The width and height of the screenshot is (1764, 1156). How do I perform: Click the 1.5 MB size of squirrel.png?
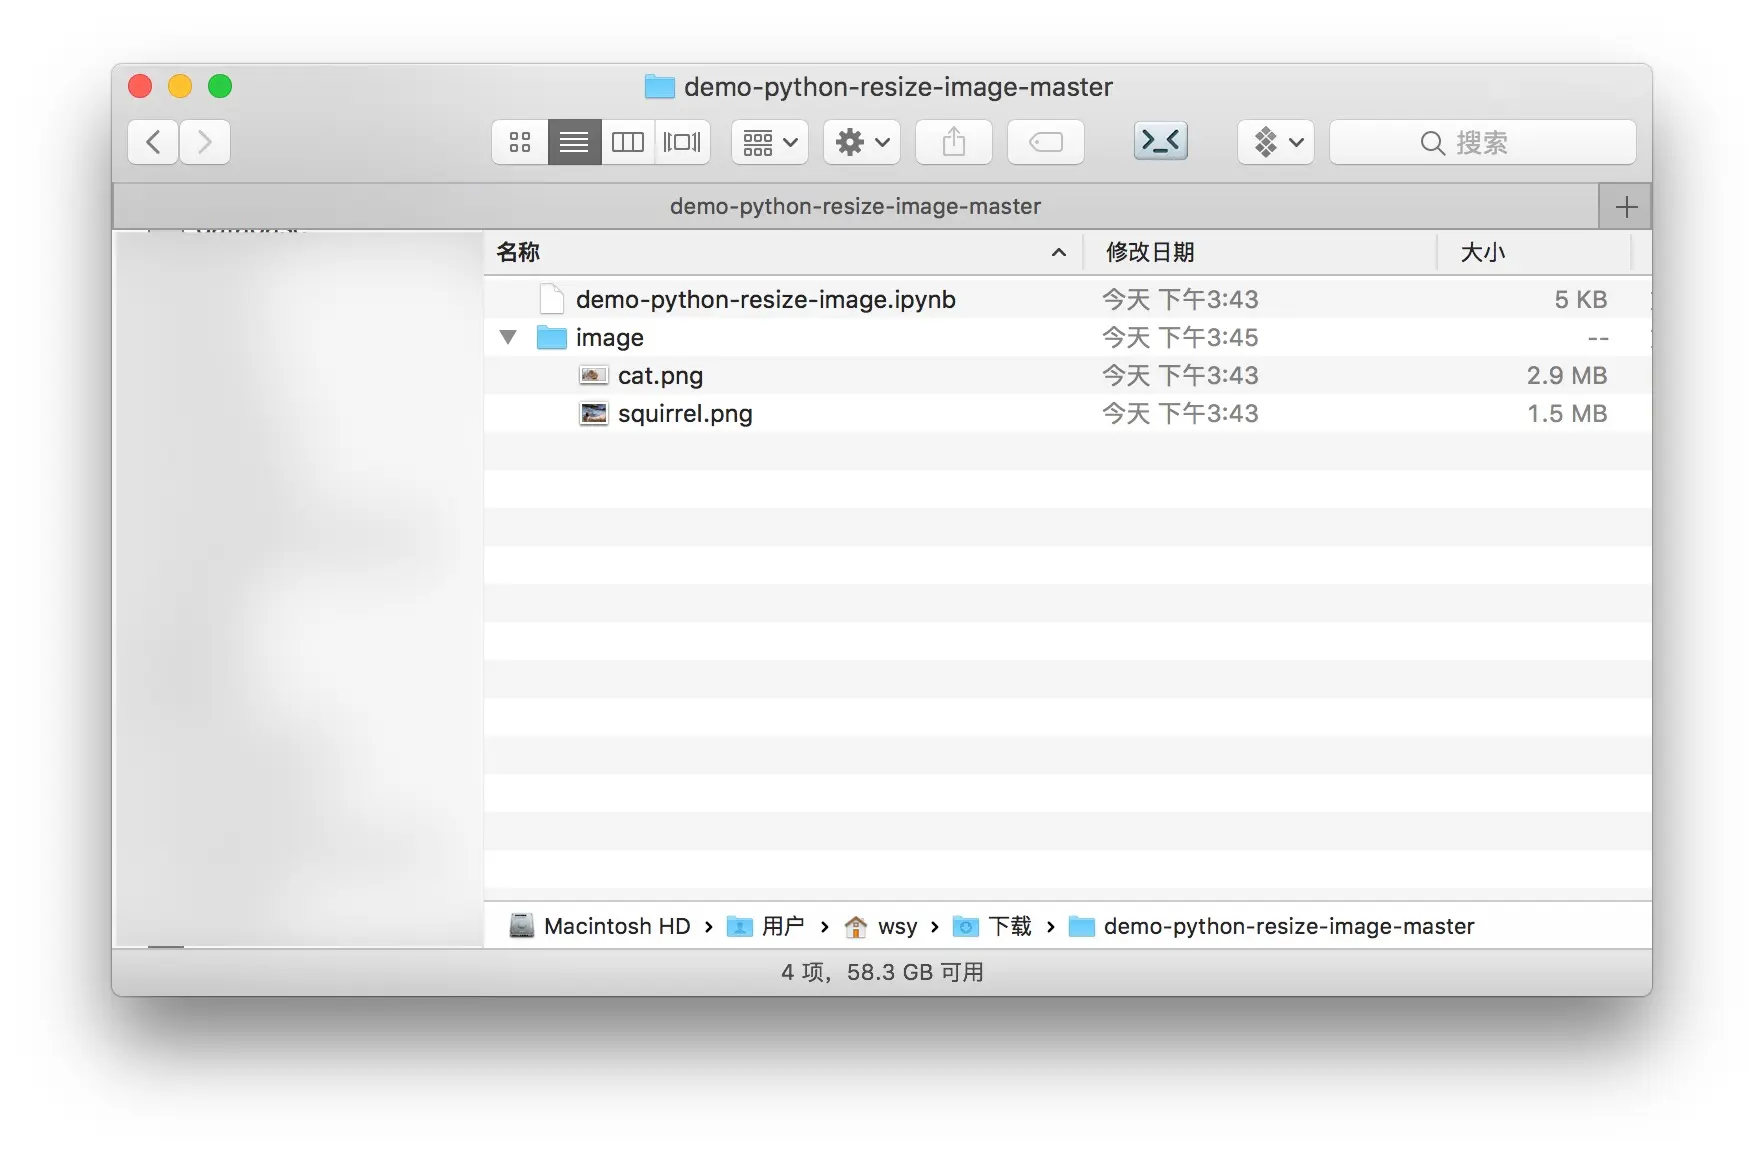click(1566, 413)
